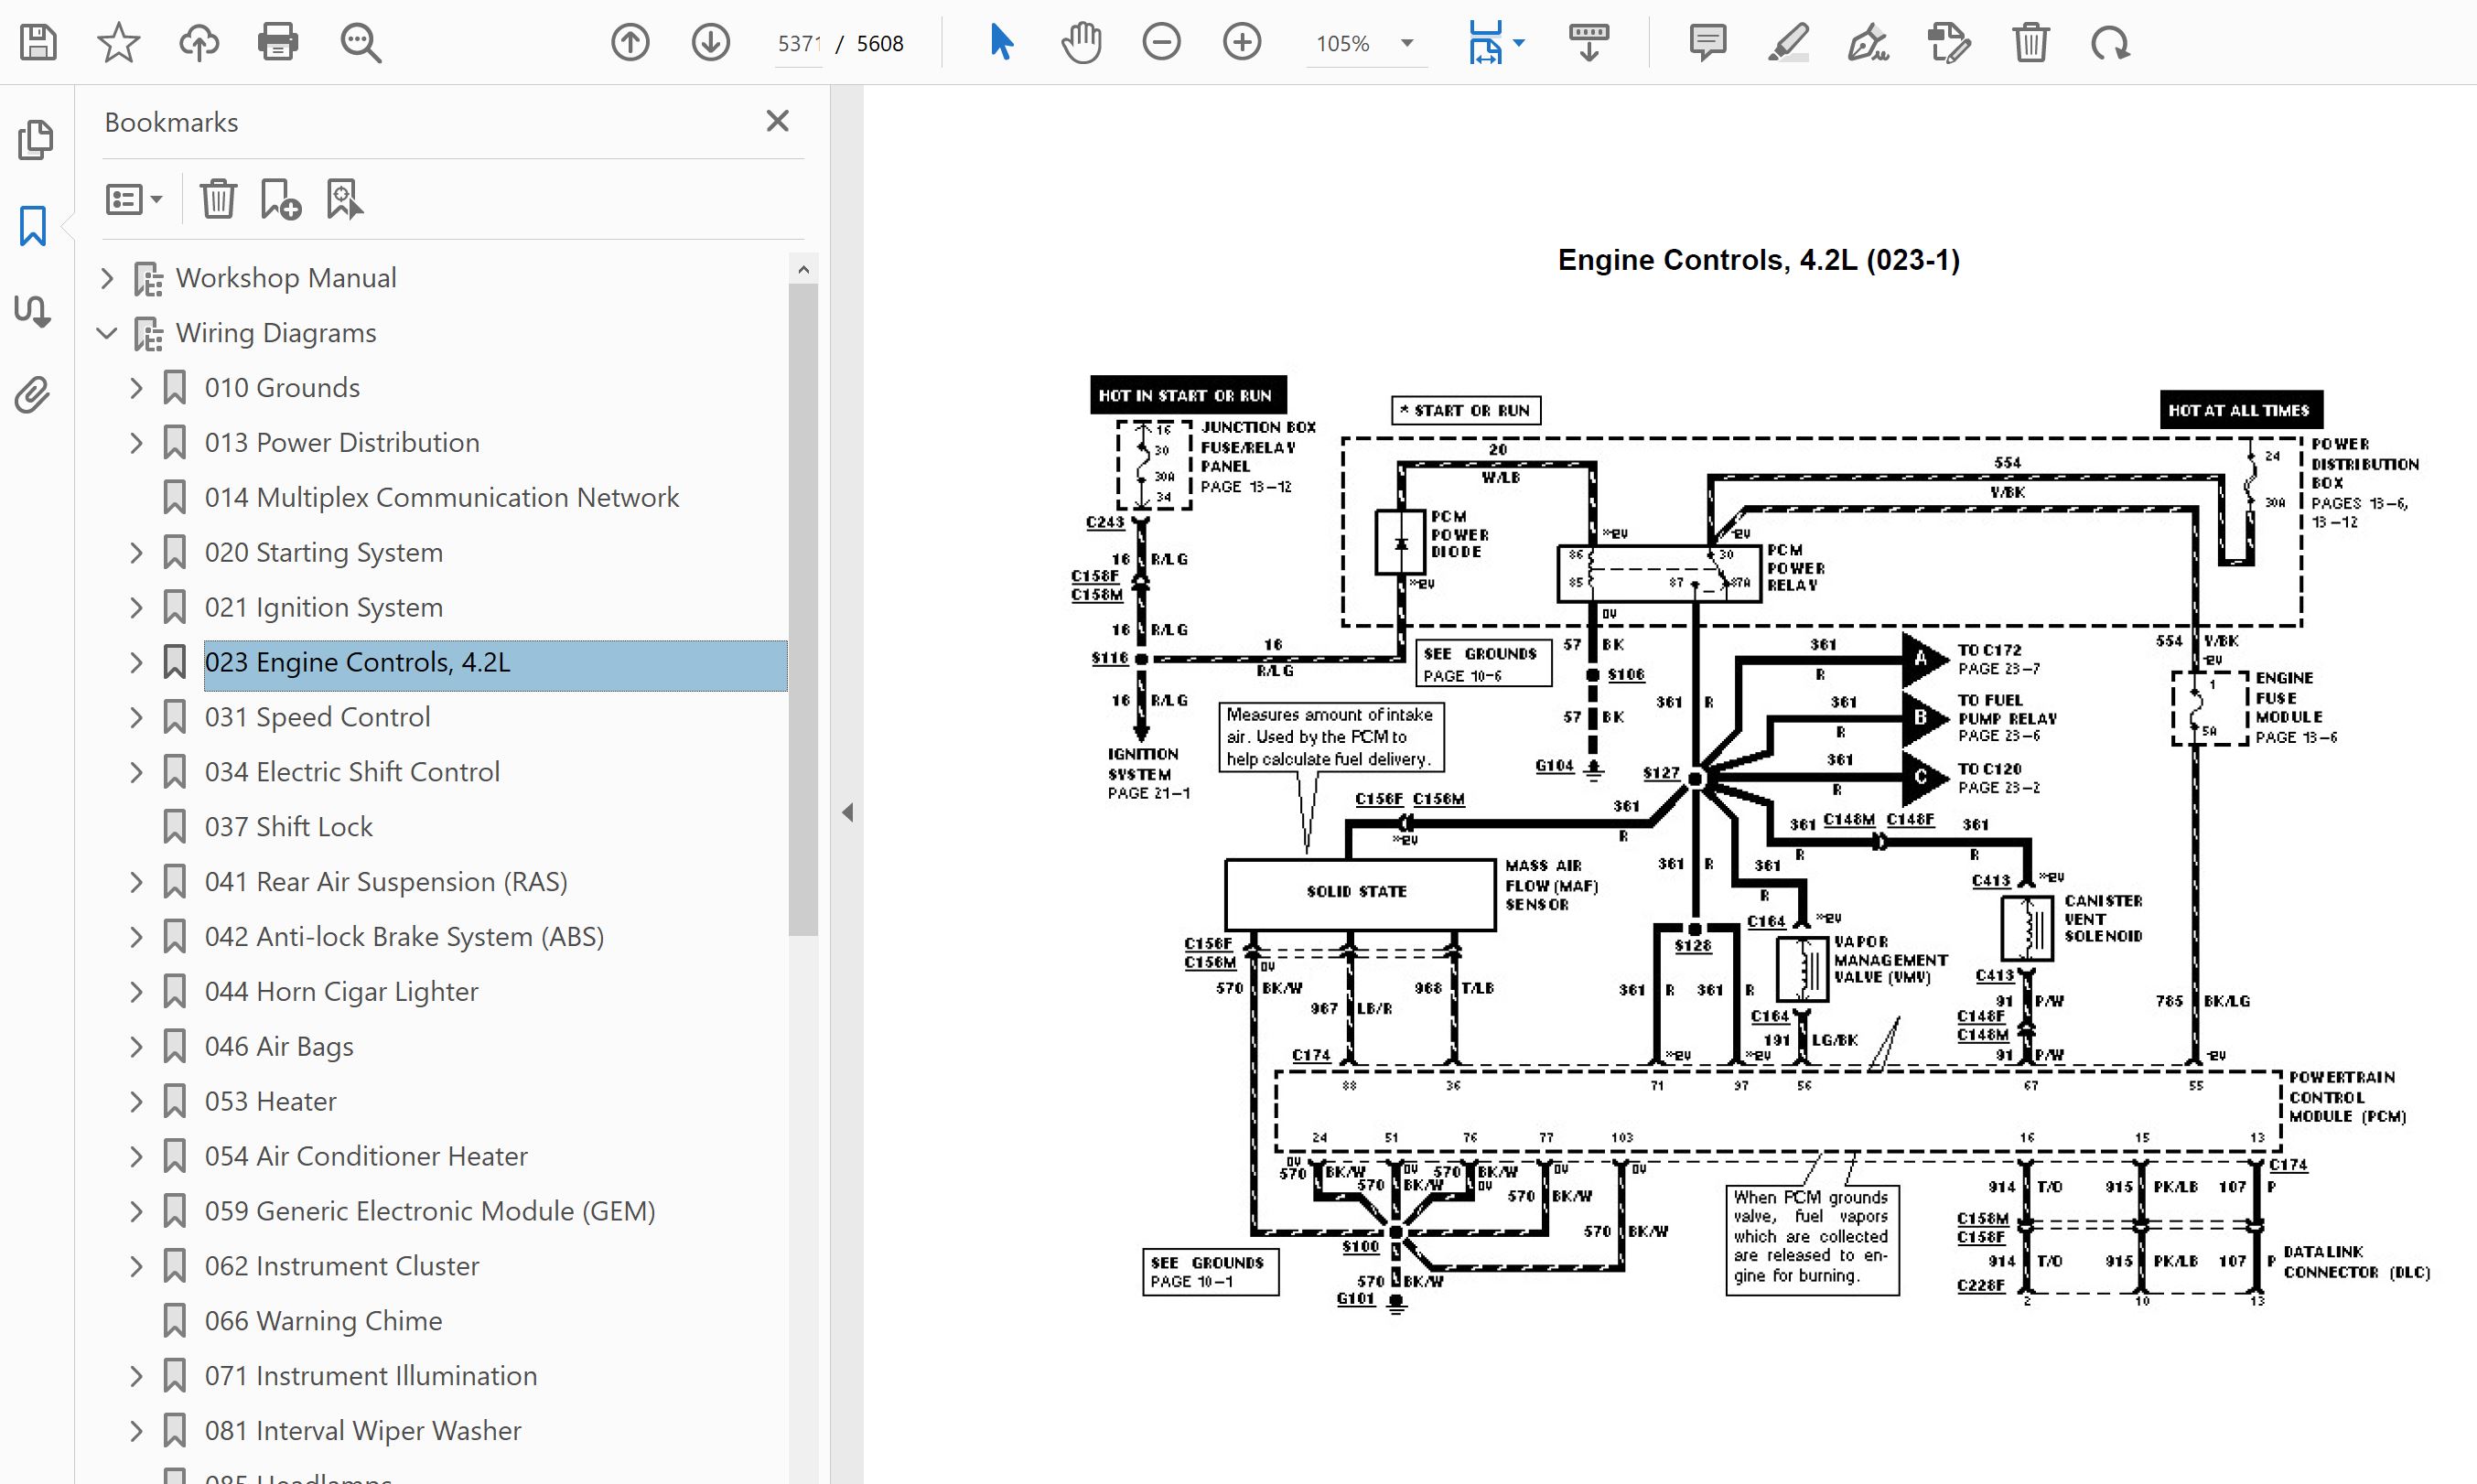The image size is (2477, 1484).
Task: Close the Bookmarks panel
Action: pos(777,121)
